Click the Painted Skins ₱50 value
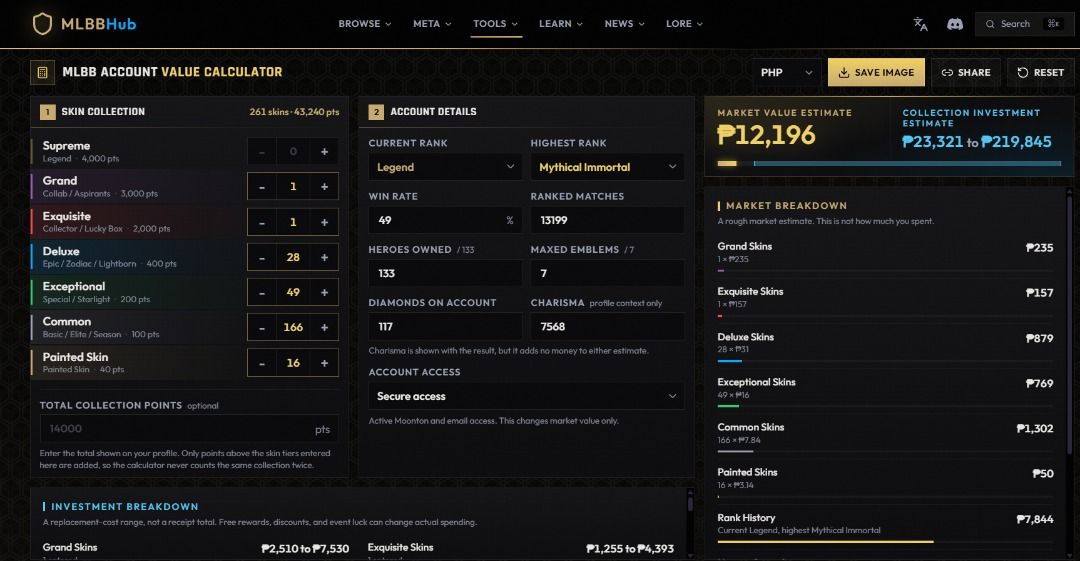Screen dimensions: 1080x561 point(1043,473)
